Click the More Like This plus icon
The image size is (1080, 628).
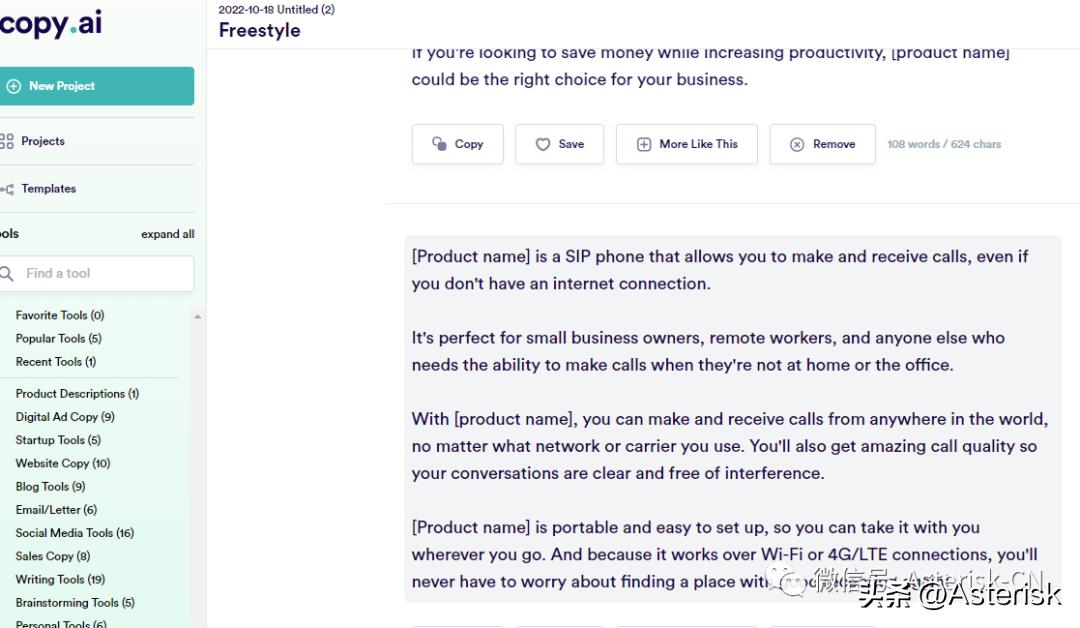click(x=644, y=144)
